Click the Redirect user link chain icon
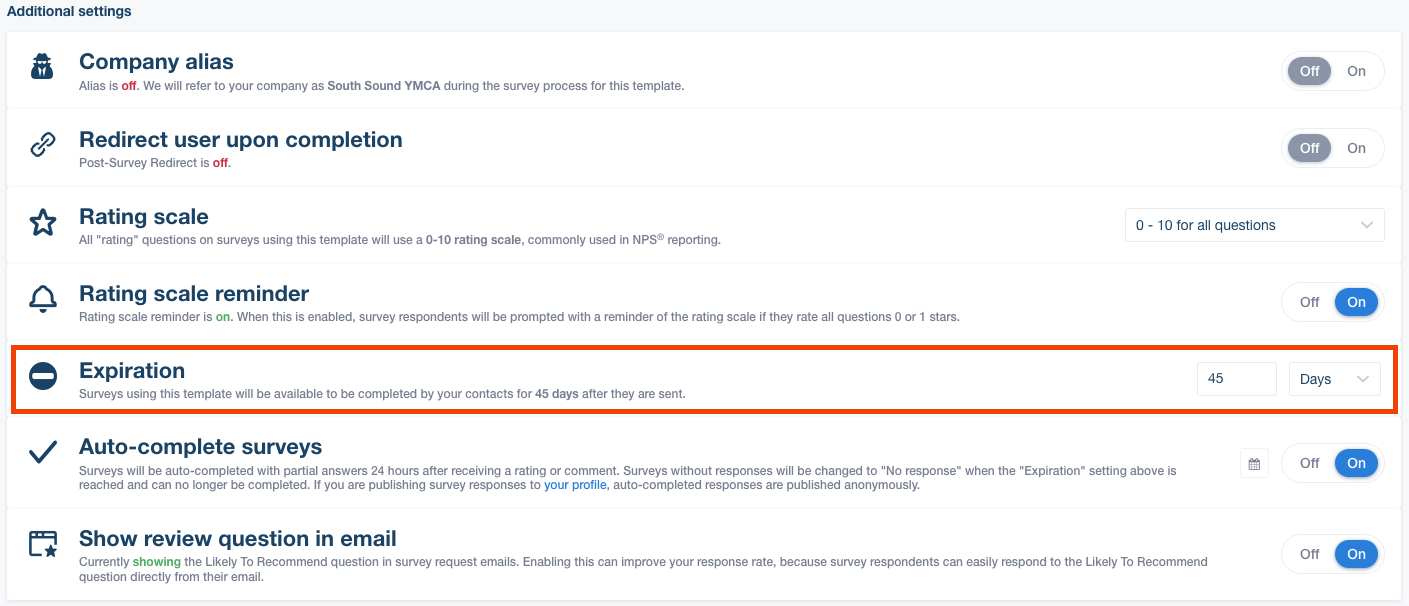This screenshot has height=606, width=1409. tap(42, 146)
